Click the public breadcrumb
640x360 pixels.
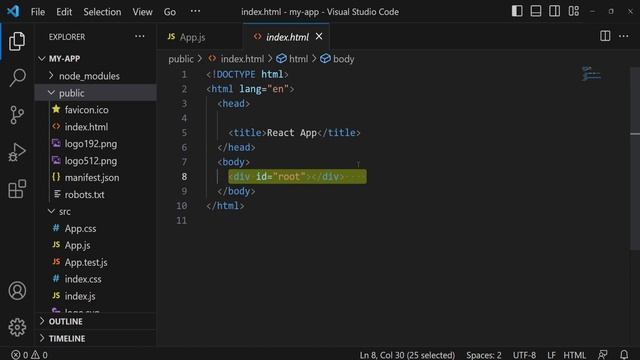181,59
